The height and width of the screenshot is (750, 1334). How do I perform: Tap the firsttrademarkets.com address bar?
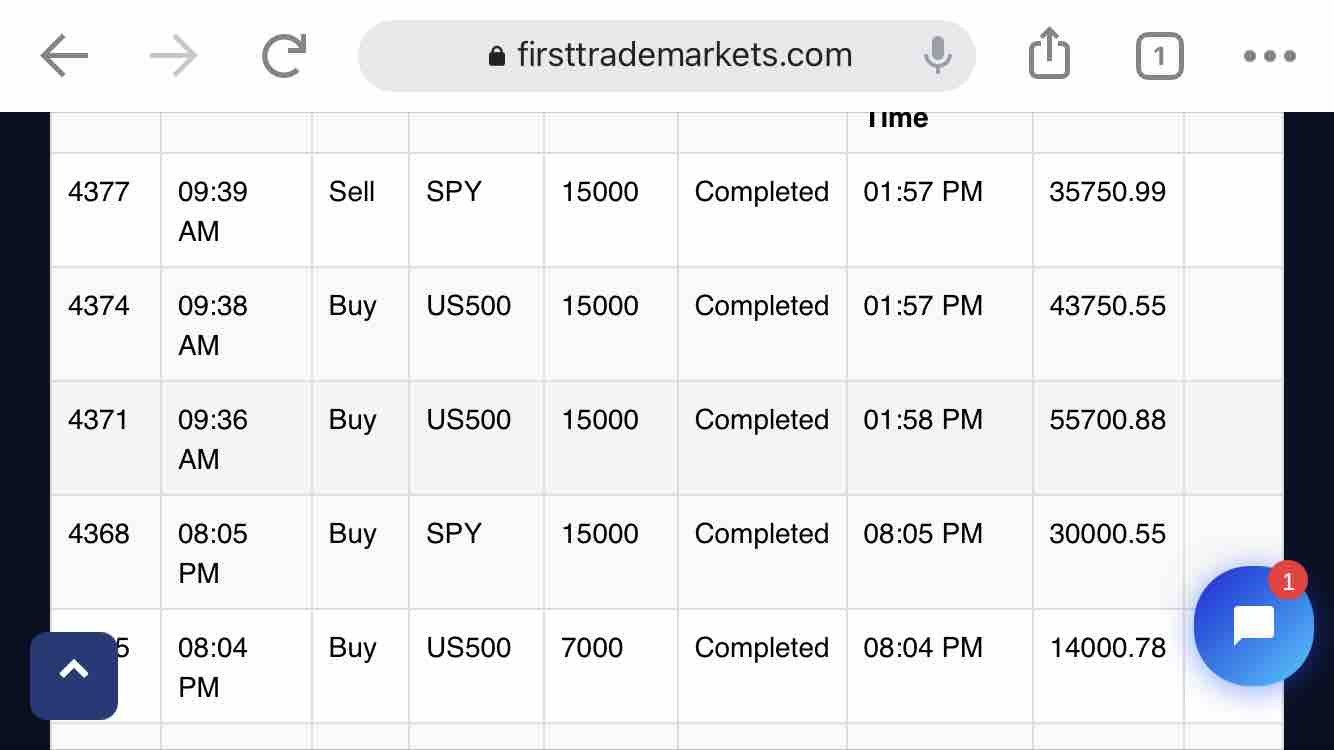point(666,56)
